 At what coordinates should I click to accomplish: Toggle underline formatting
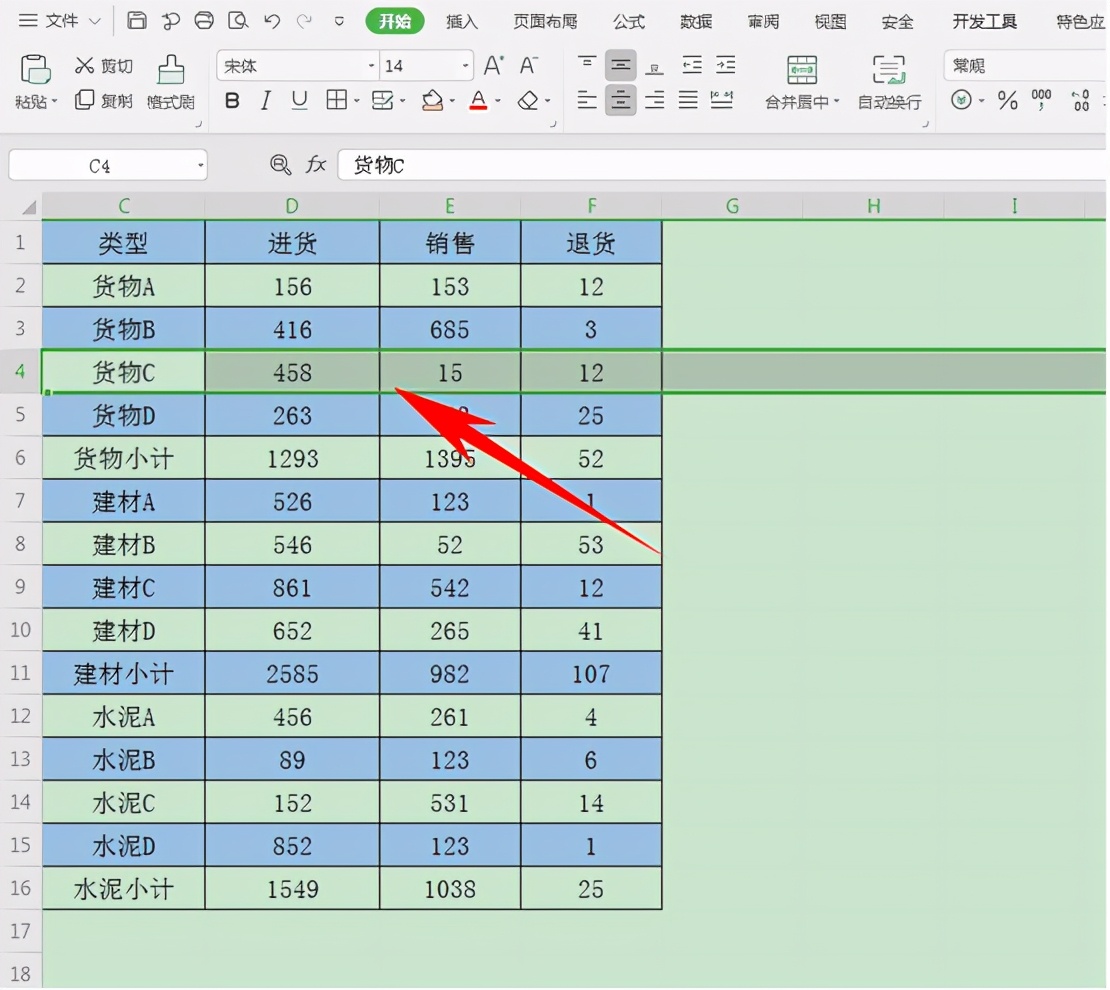tap(297, 99)
